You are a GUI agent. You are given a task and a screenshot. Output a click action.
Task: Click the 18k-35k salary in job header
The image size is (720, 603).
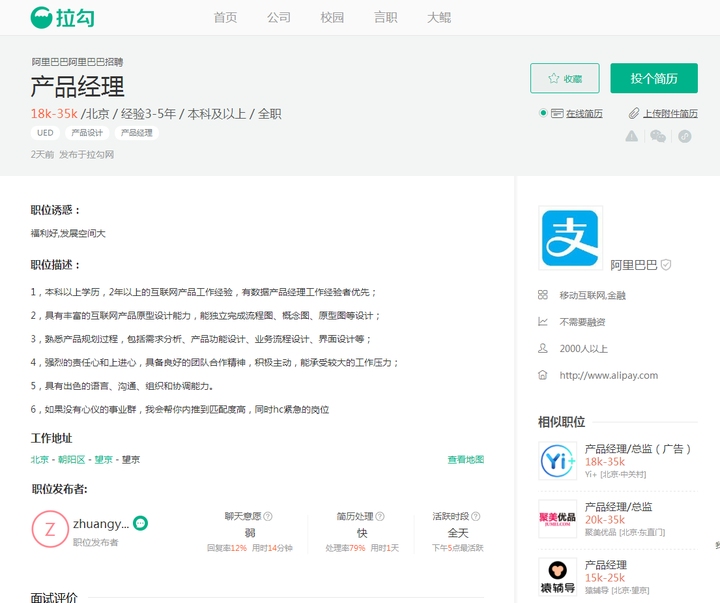pyautogui.click(x=54, y=113)
